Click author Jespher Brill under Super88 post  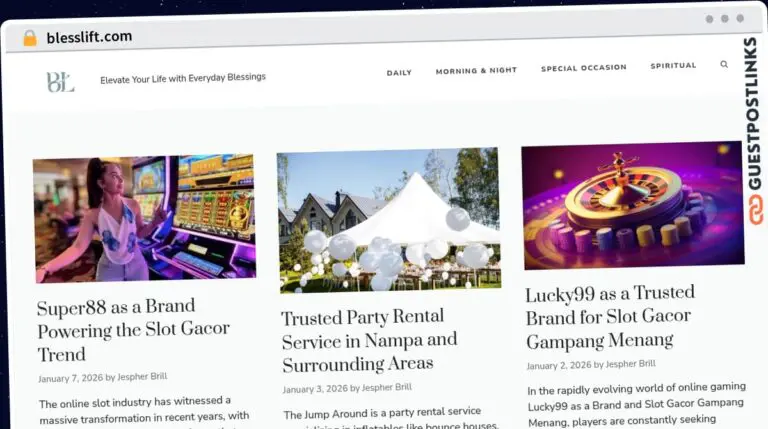point(142,377)
